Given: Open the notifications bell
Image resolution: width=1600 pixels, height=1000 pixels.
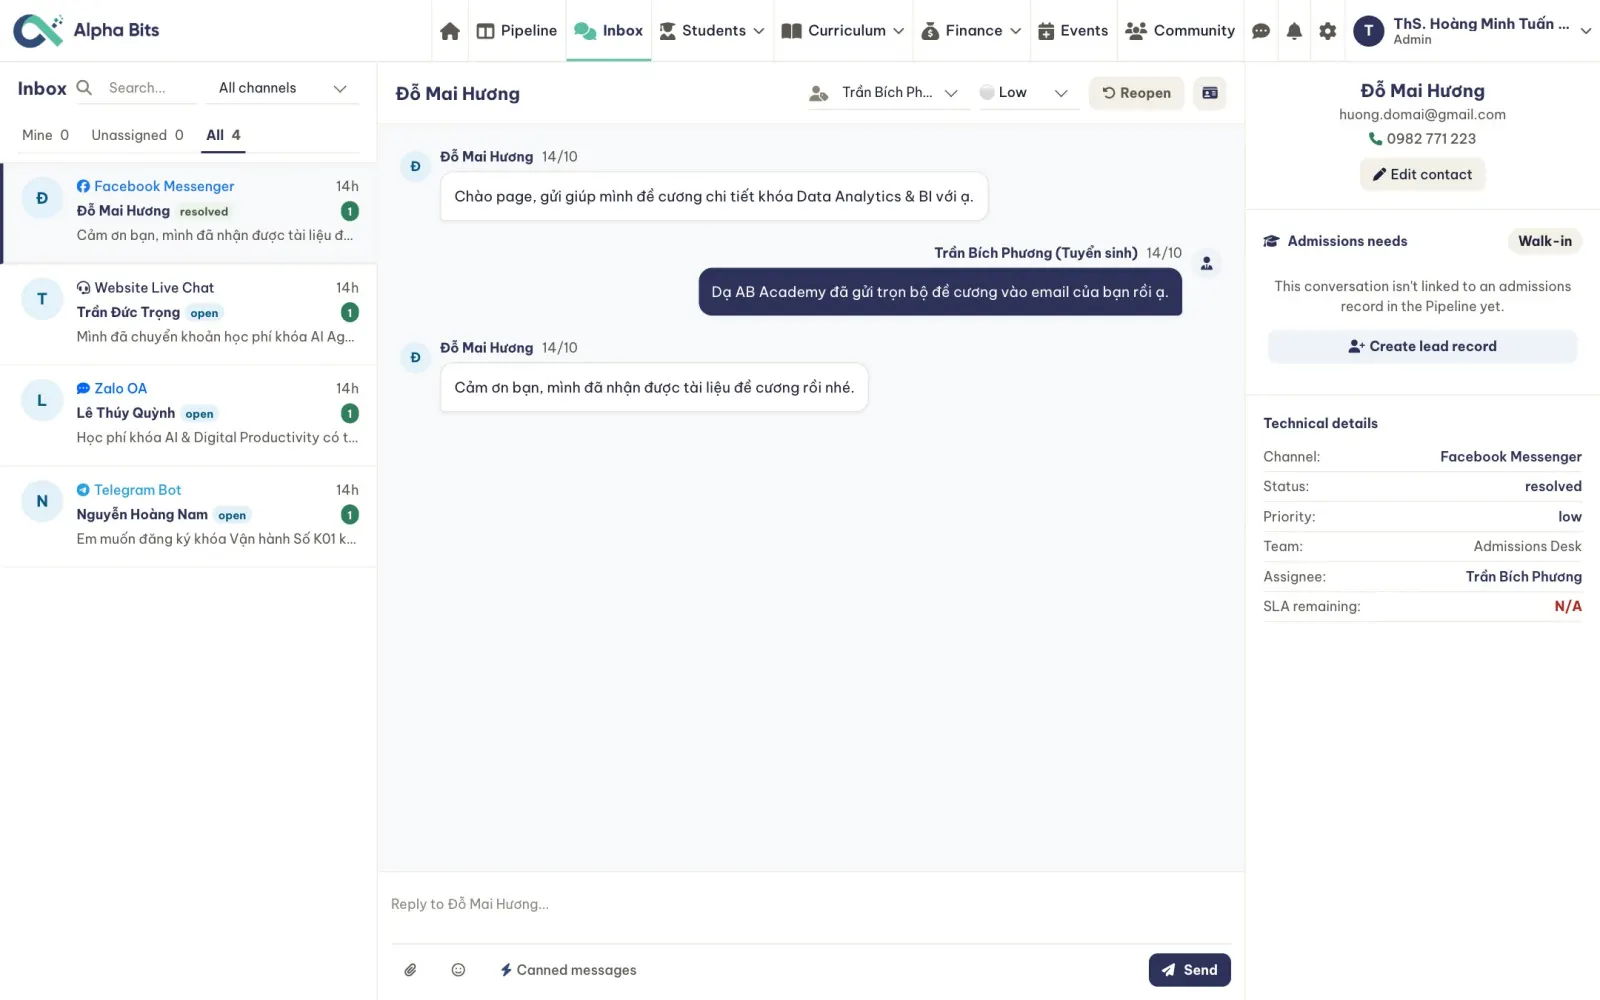Looking at the screenshot, I should 1294,31.
